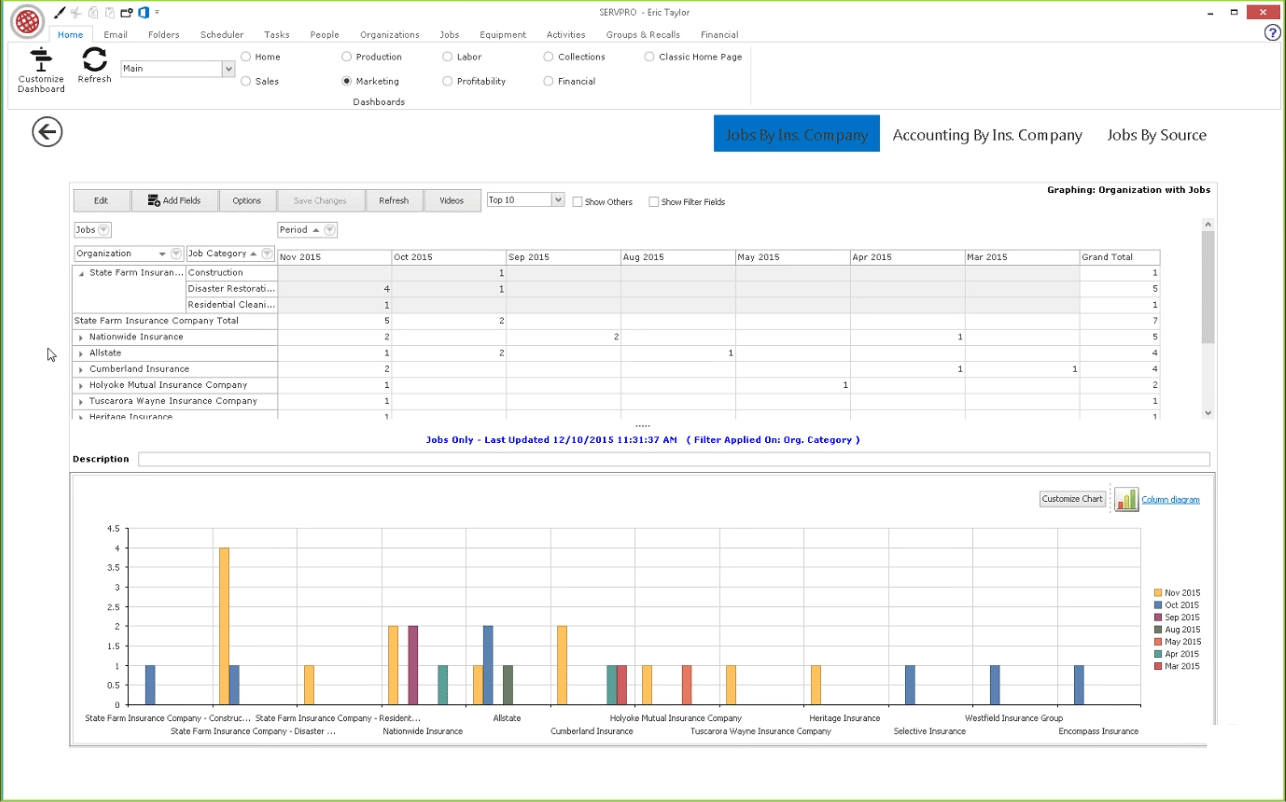1286x802 pixels.
Task: Click the Customize Chart button
Action: coord(1072,499)
